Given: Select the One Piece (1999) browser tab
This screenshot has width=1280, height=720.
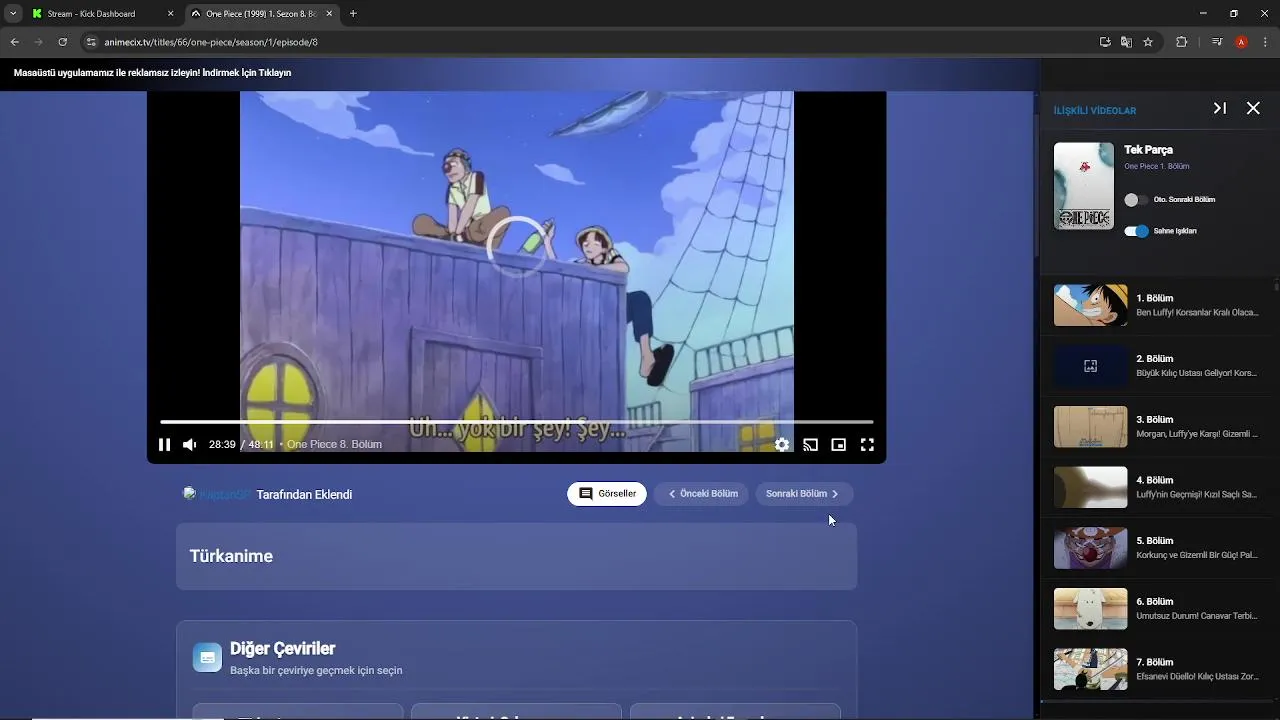Looking at the screenshot, I should pyautogui.click(x=261, y=14).
